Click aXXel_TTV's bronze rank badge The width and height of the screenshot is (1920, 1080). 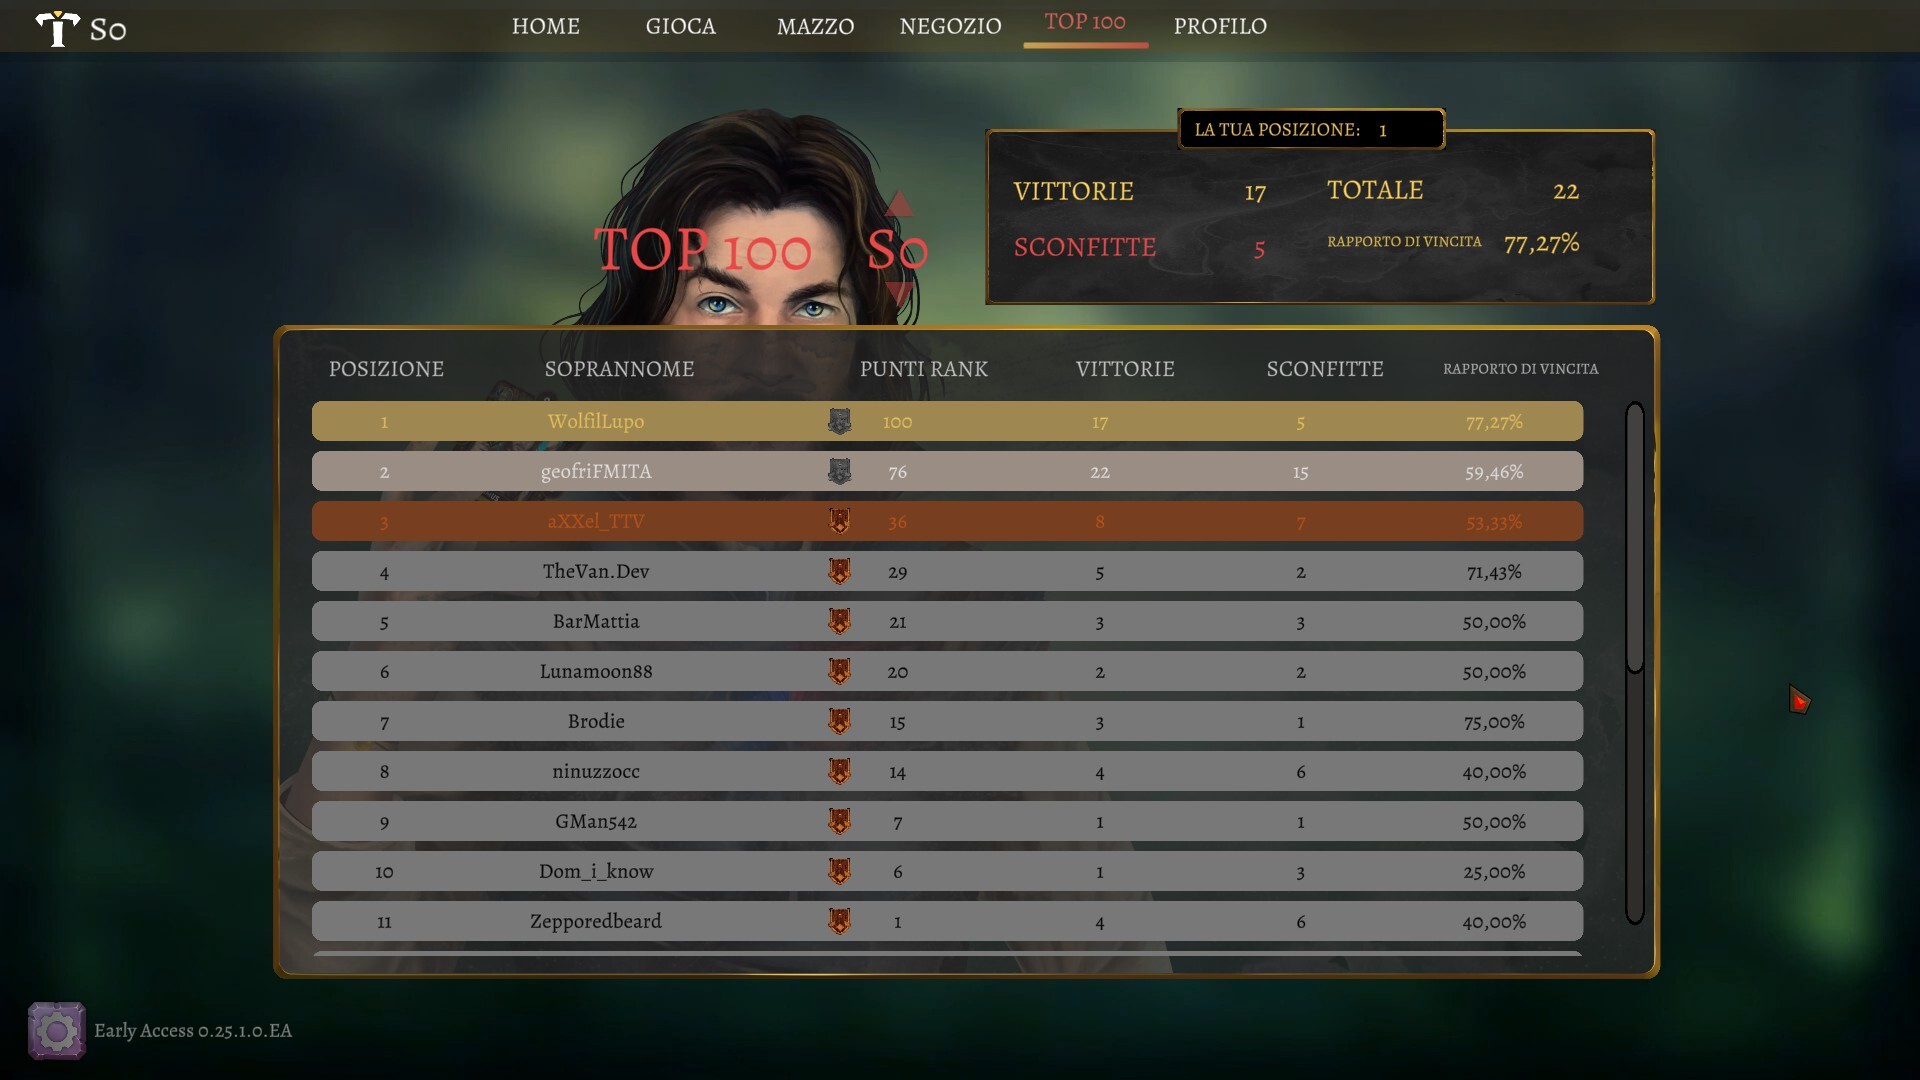[839, 521]
